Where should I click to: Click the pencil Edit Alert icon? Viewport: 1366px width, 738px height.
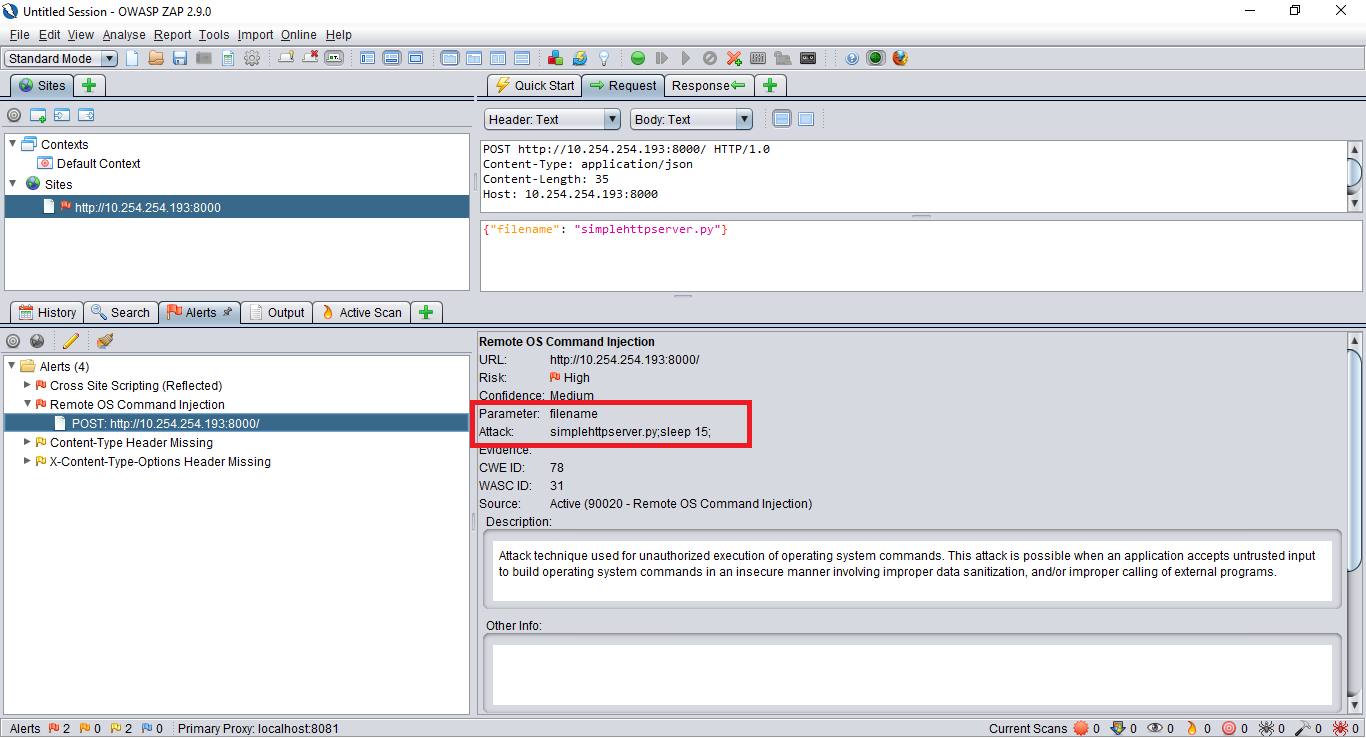click(71, 341)
